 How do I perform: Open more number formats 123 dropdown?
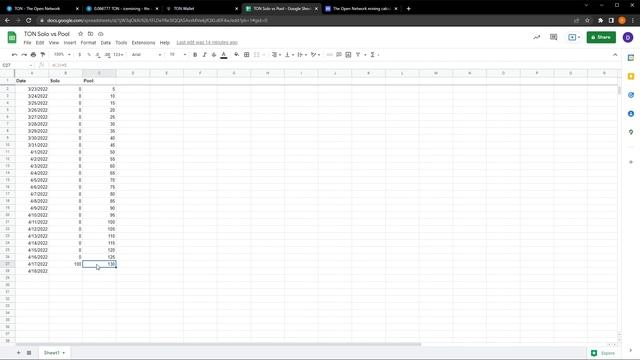coord(118,55)
